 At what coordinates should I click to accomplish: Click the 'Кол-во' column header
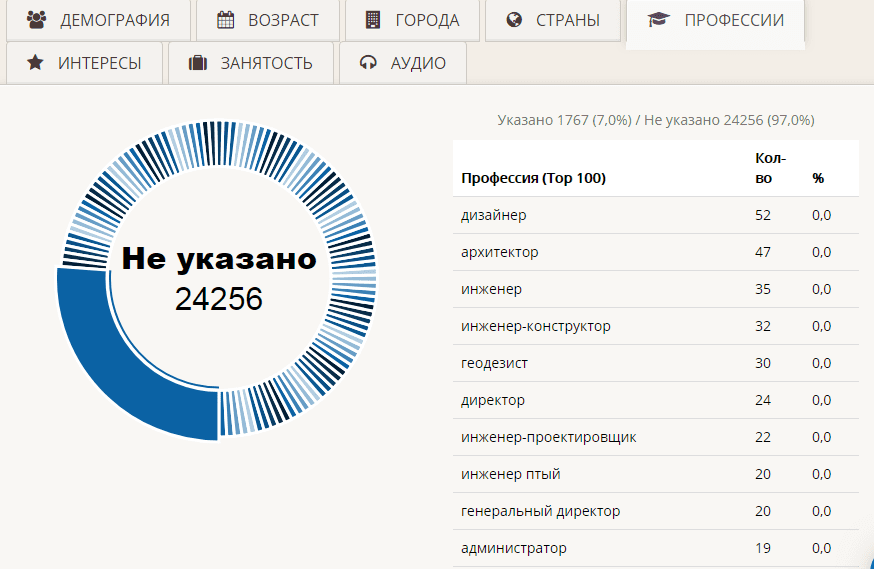[770, 168]
